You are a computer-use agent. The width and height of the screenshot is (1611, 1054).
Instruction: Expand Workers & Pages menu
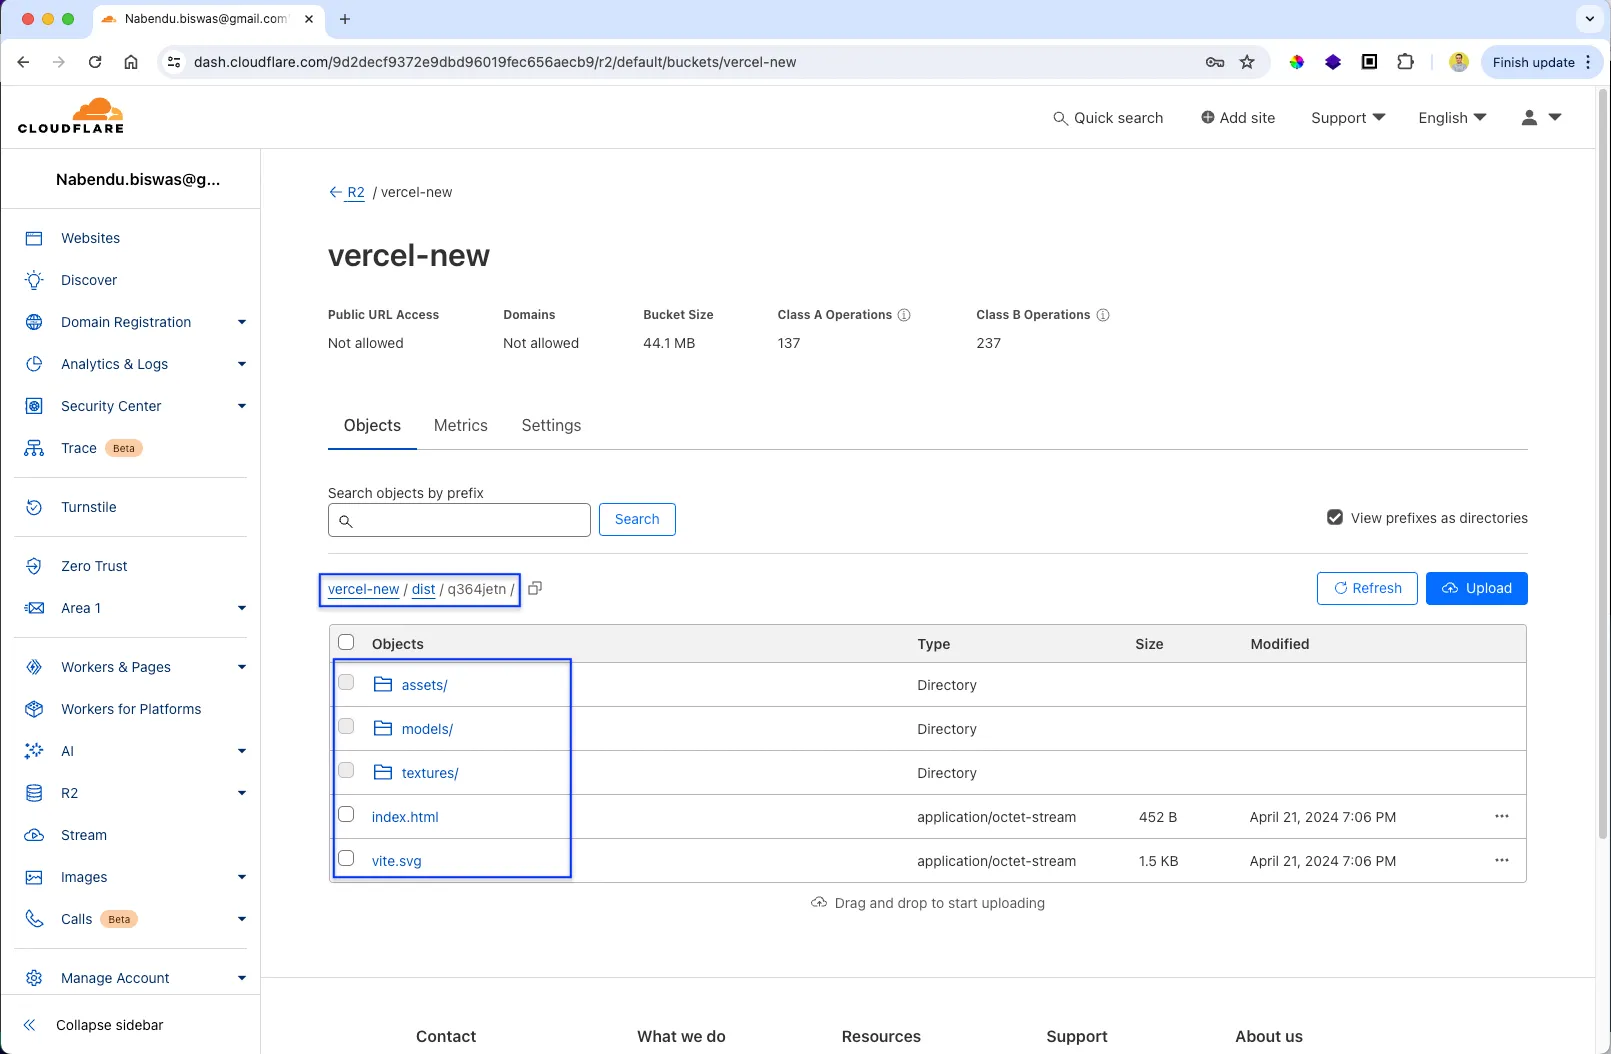point(242,667)
